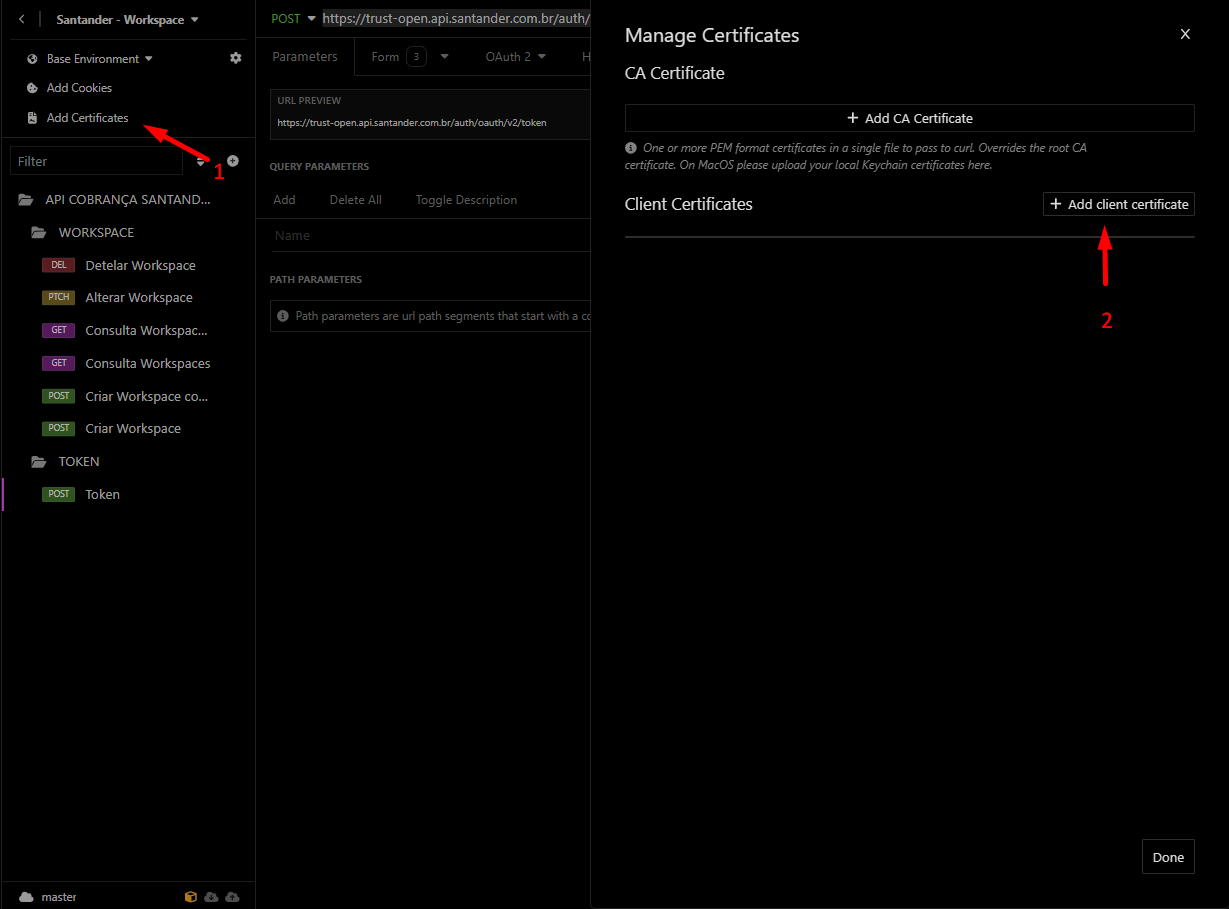The image size is (1229, 909).
Task: Focus the Filter field in the sidebar
Action: click(96, 161)
